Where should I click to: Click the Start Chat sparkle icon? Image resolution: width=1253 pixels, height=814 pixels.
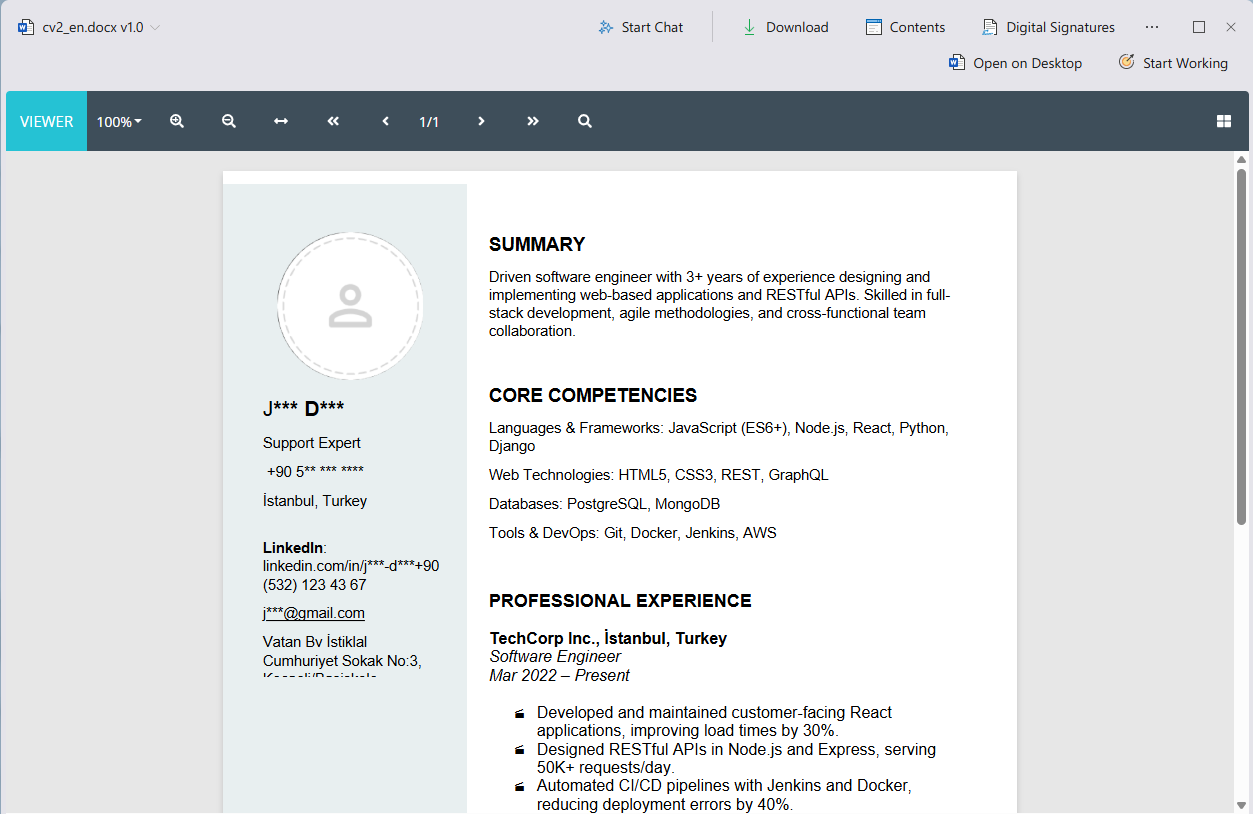[x=605, y=27]
